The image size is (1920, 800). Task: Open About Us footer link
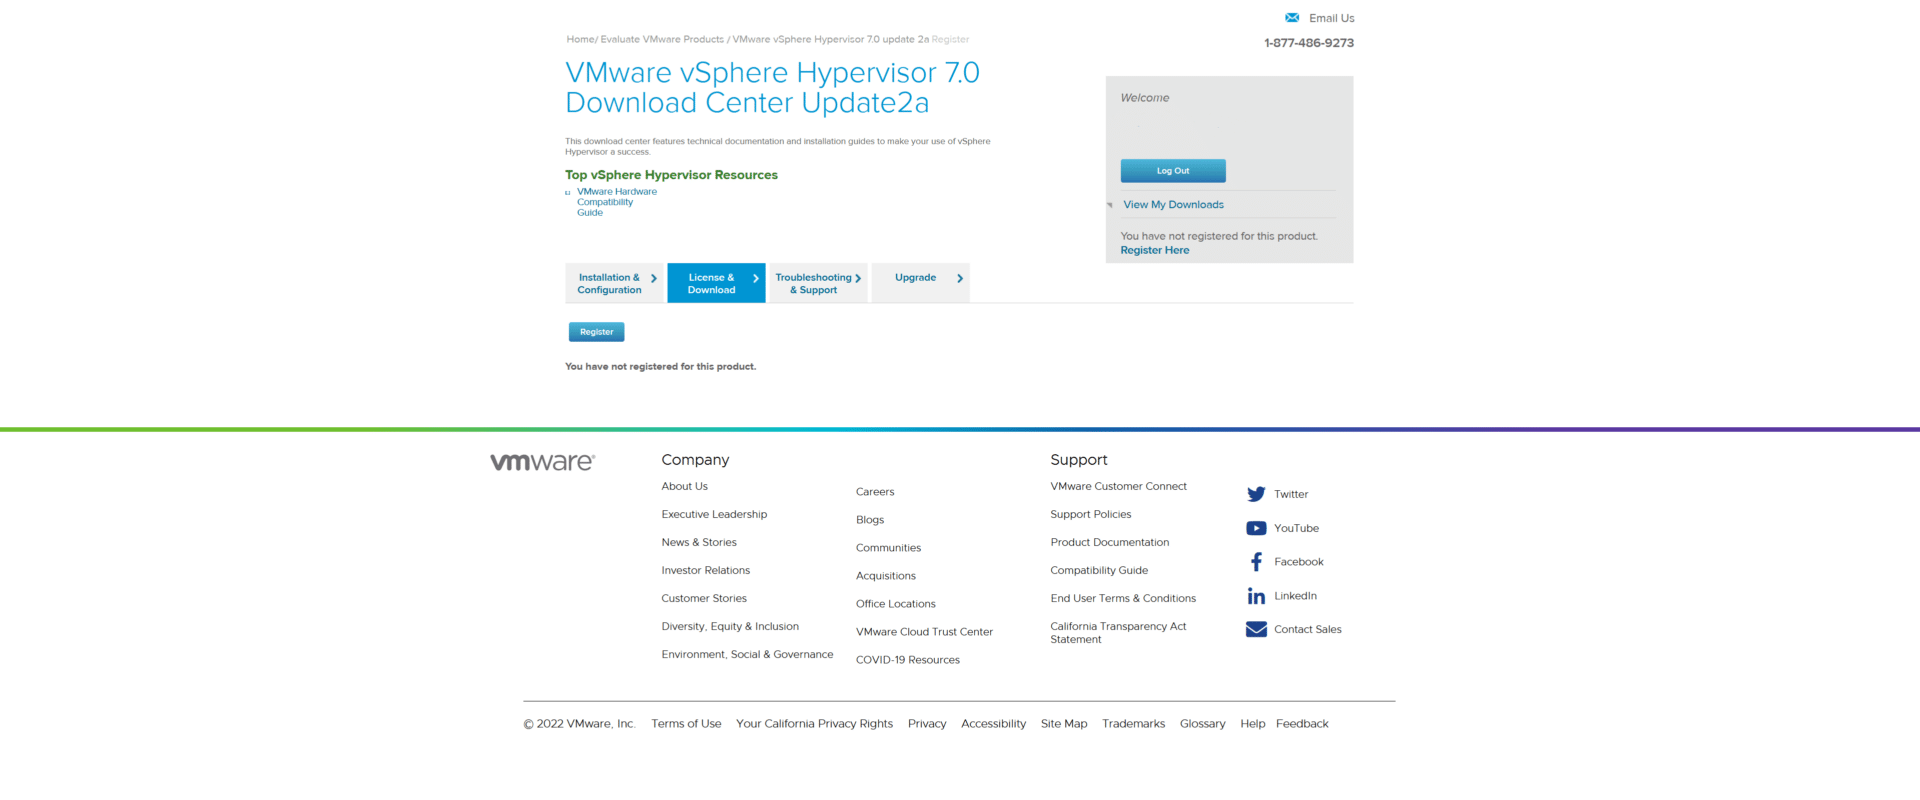tap(684, 487)
